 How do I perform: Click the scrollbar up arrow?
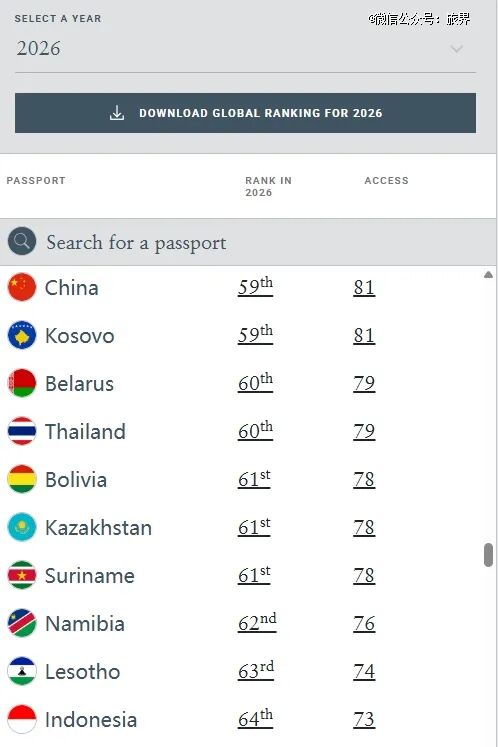[488, 275]
